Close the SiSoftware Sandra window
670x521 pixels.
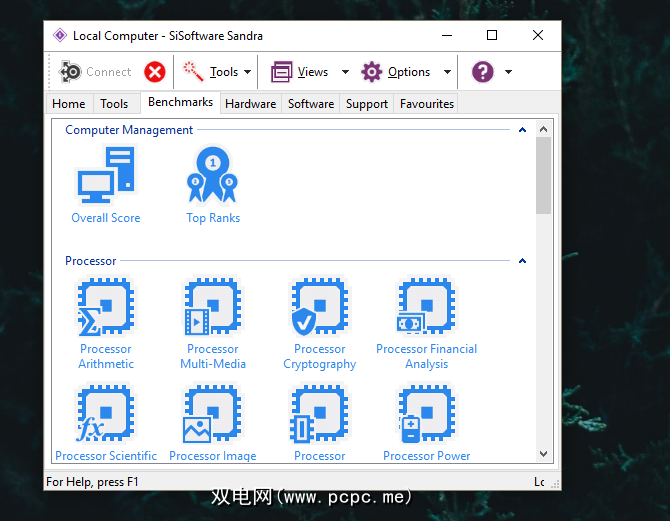click(x=538, y=35)
